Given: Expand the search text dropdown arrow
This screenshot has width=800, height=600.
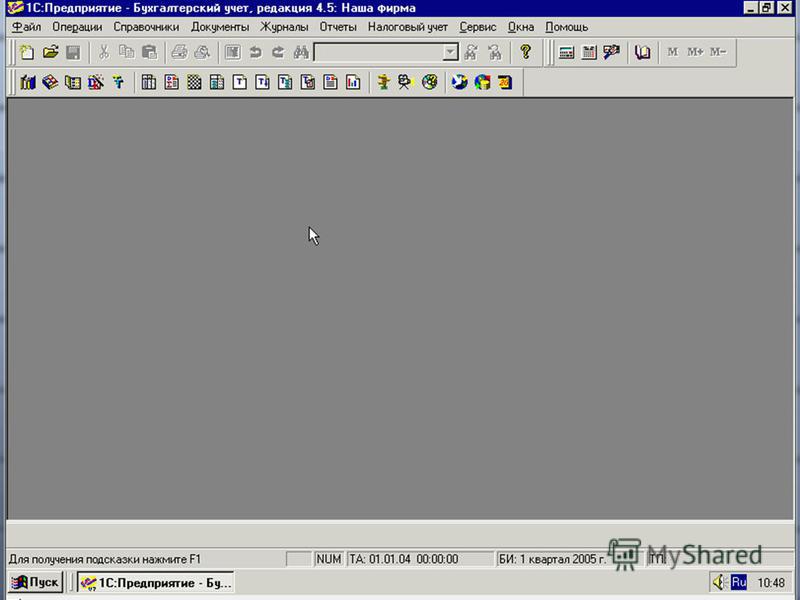Looking at the screenshot, I should 450,52.
